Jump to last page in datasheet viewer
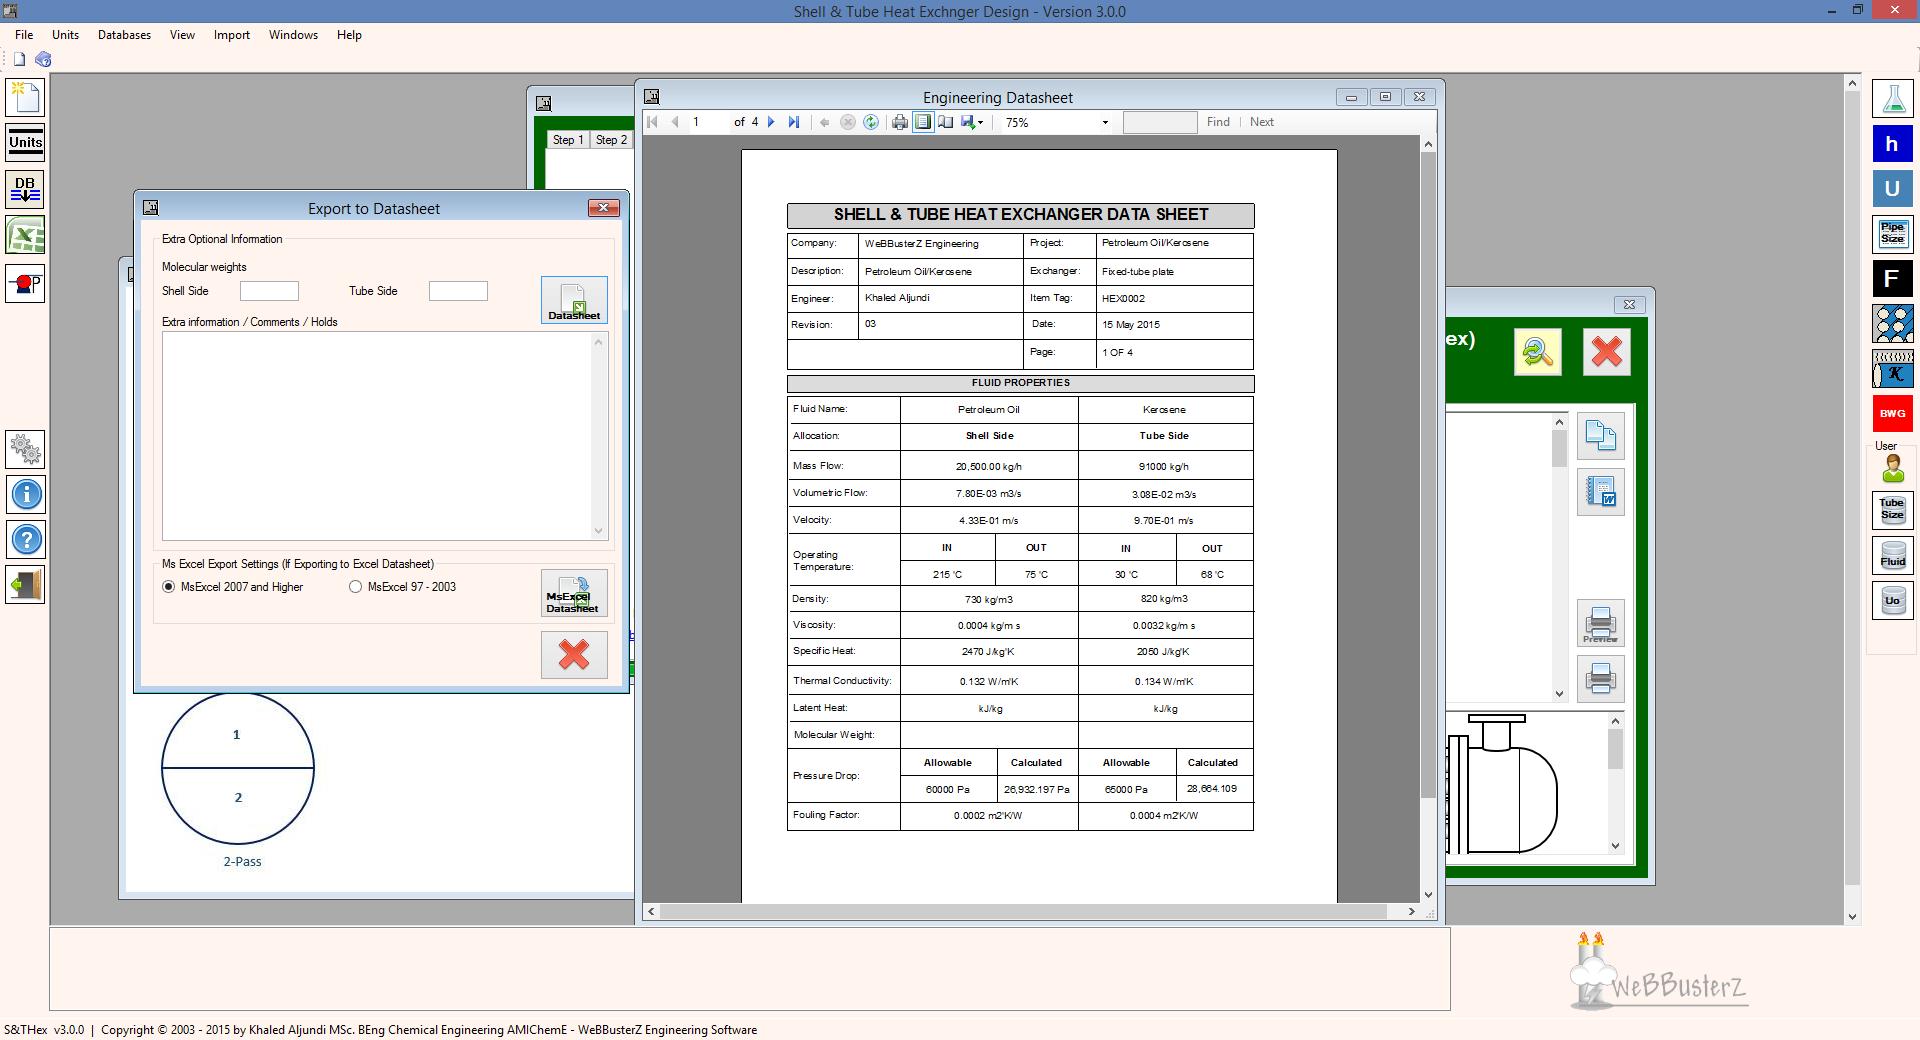 click(x=794, y=122)
